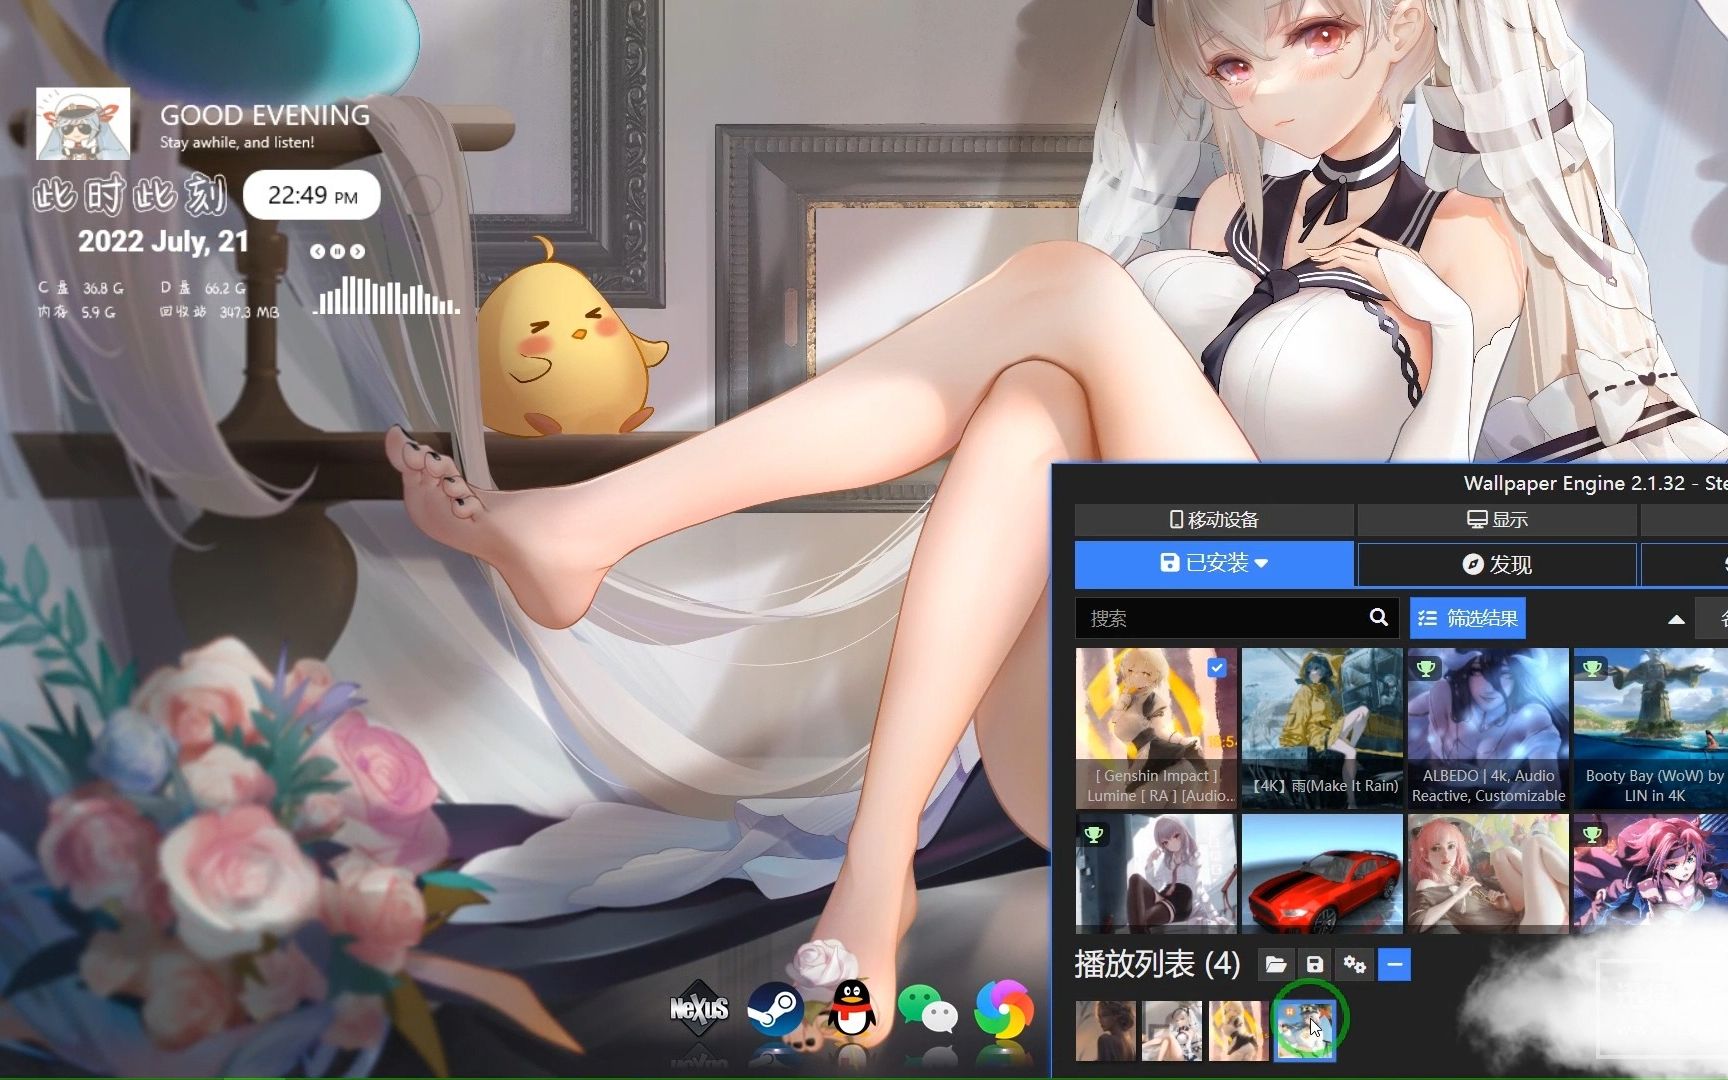This screenshot has width=1728, height=1080.
Task: Skip to next track on desktop widget
Action: tap(358, 252)
